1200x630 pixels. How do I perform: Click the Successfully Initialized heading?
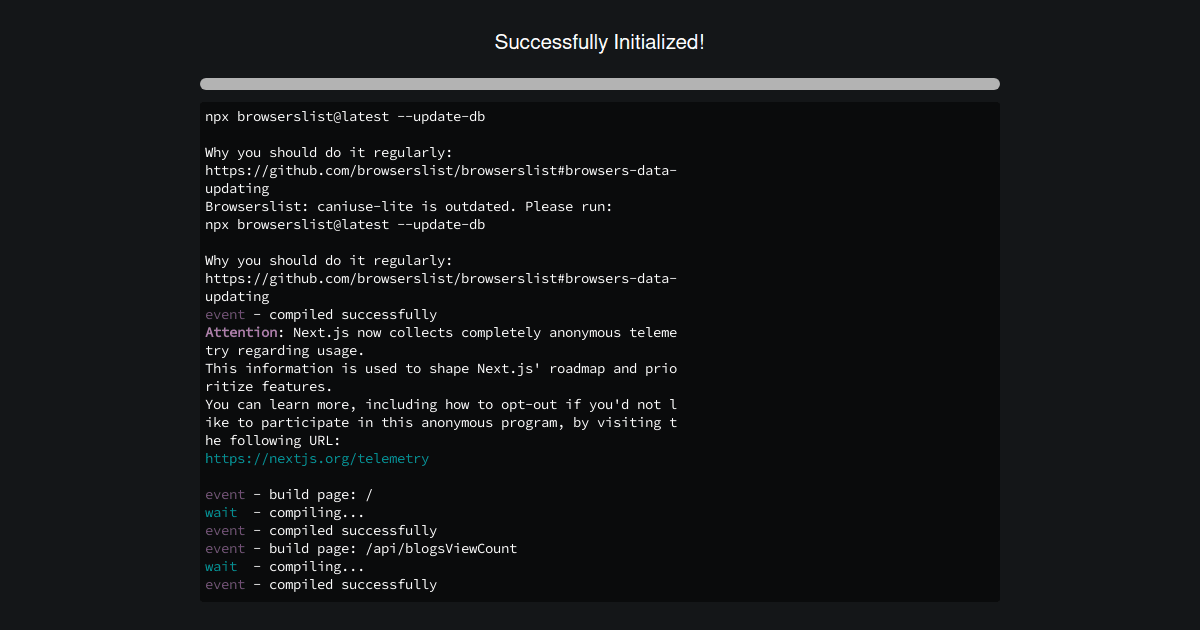[x=599, y=42]
